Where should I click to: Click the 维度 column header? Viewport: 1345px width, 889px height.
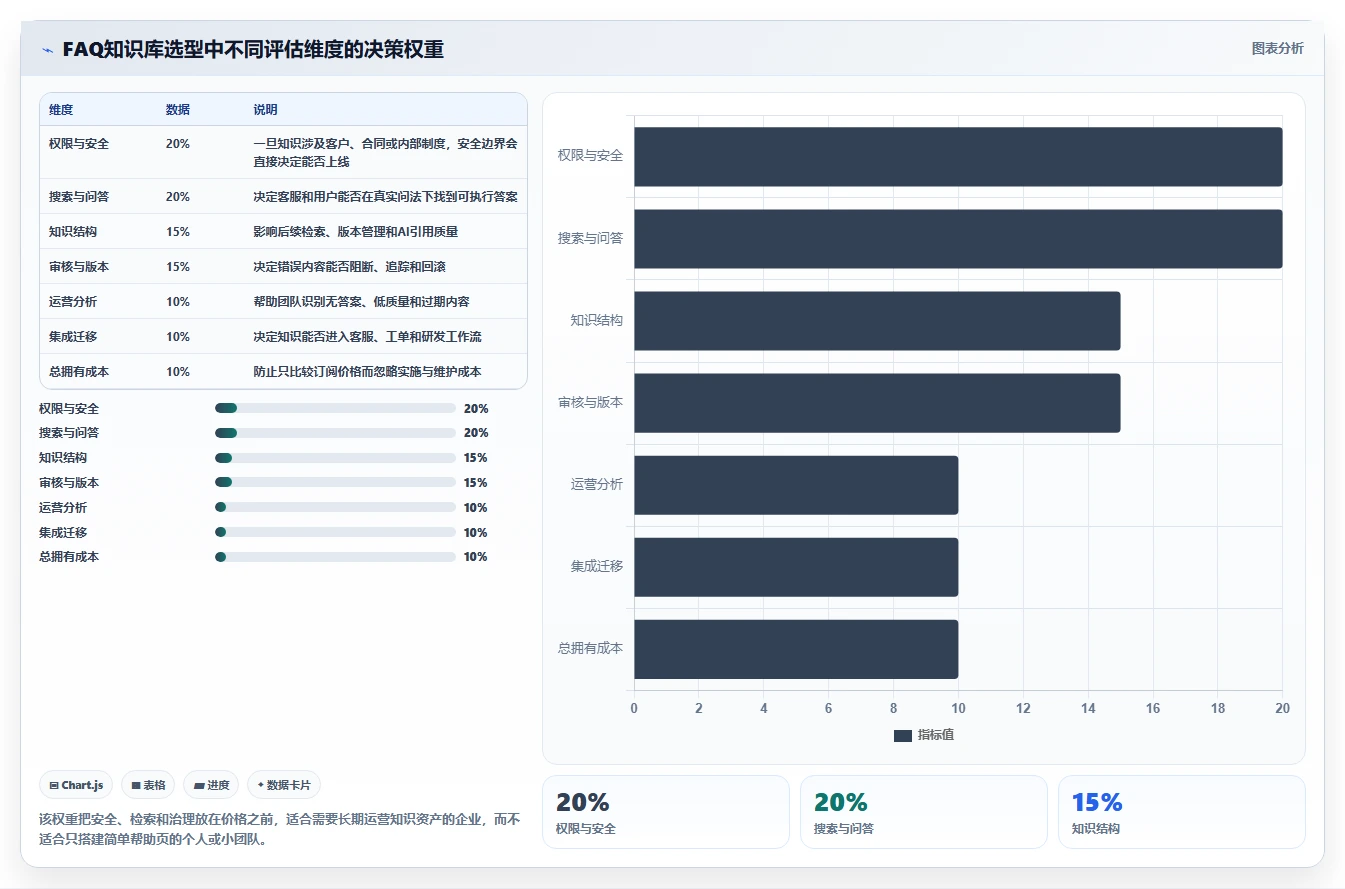61,109
